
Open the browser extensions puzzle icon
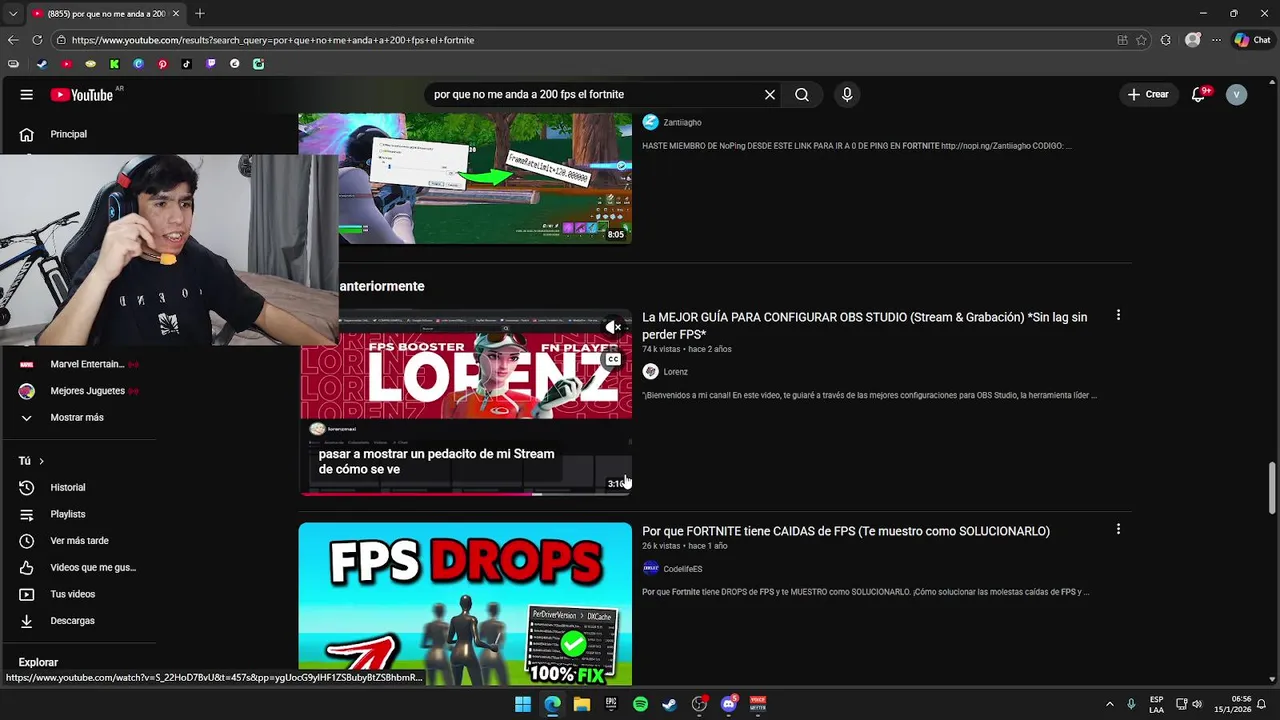(x=1166, y=40)
